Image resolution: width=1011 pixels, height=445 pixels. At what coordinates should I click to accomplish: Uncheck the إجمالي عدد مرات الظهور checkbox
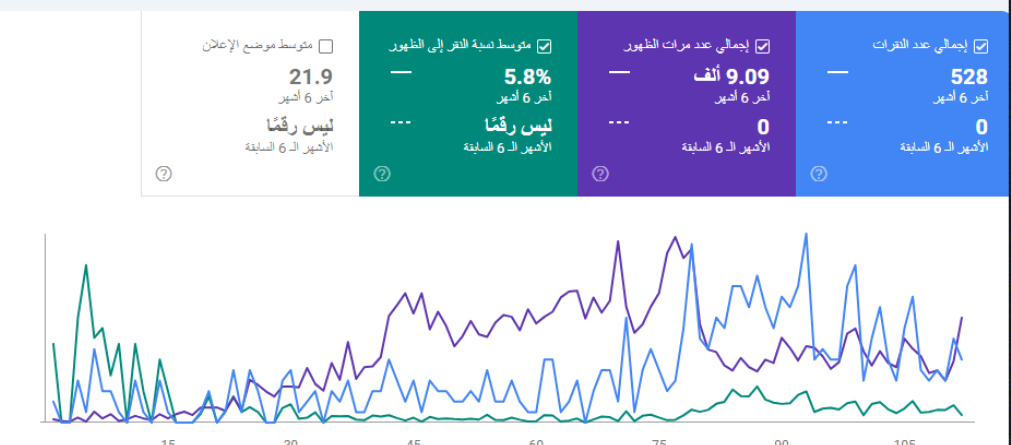[762, 46]
